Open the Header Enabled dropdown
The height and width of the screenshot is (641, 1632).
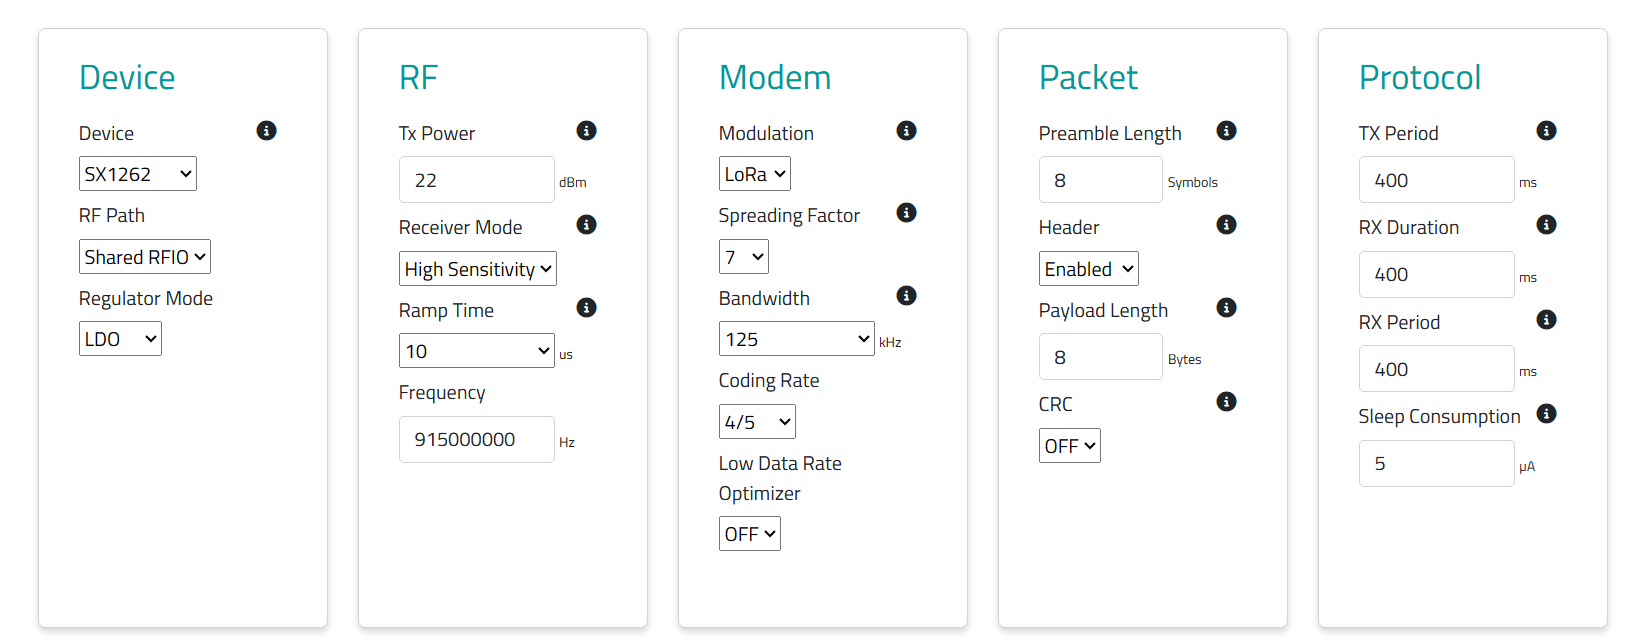[x=1089, y=269]
